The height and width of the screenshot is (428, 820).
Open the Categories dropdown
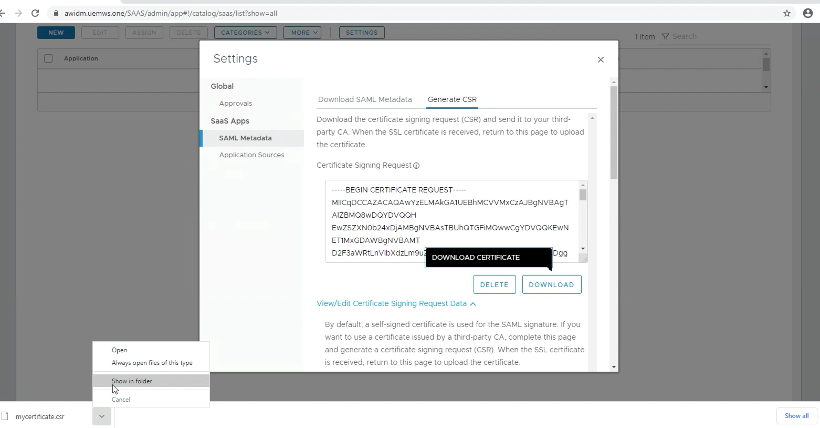click(x=244, y=33)
